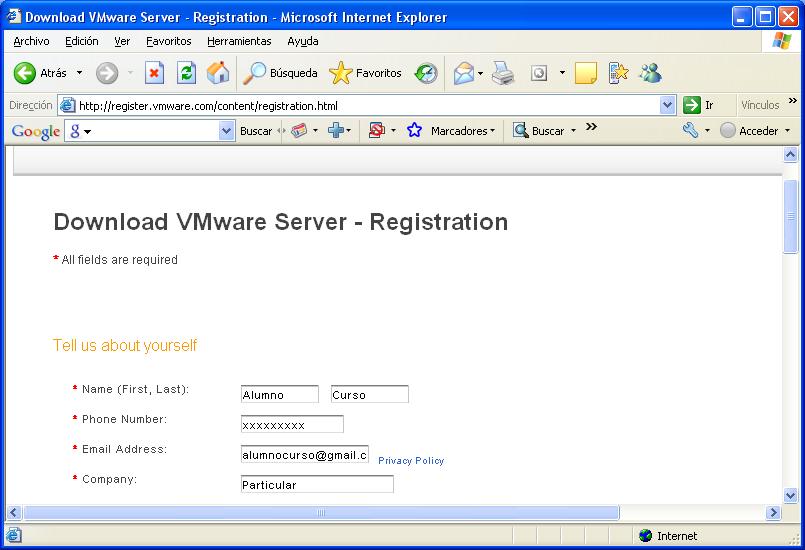Open Google toolbar wrench settings
Screen dimensions: 805x550
(691, 131)
